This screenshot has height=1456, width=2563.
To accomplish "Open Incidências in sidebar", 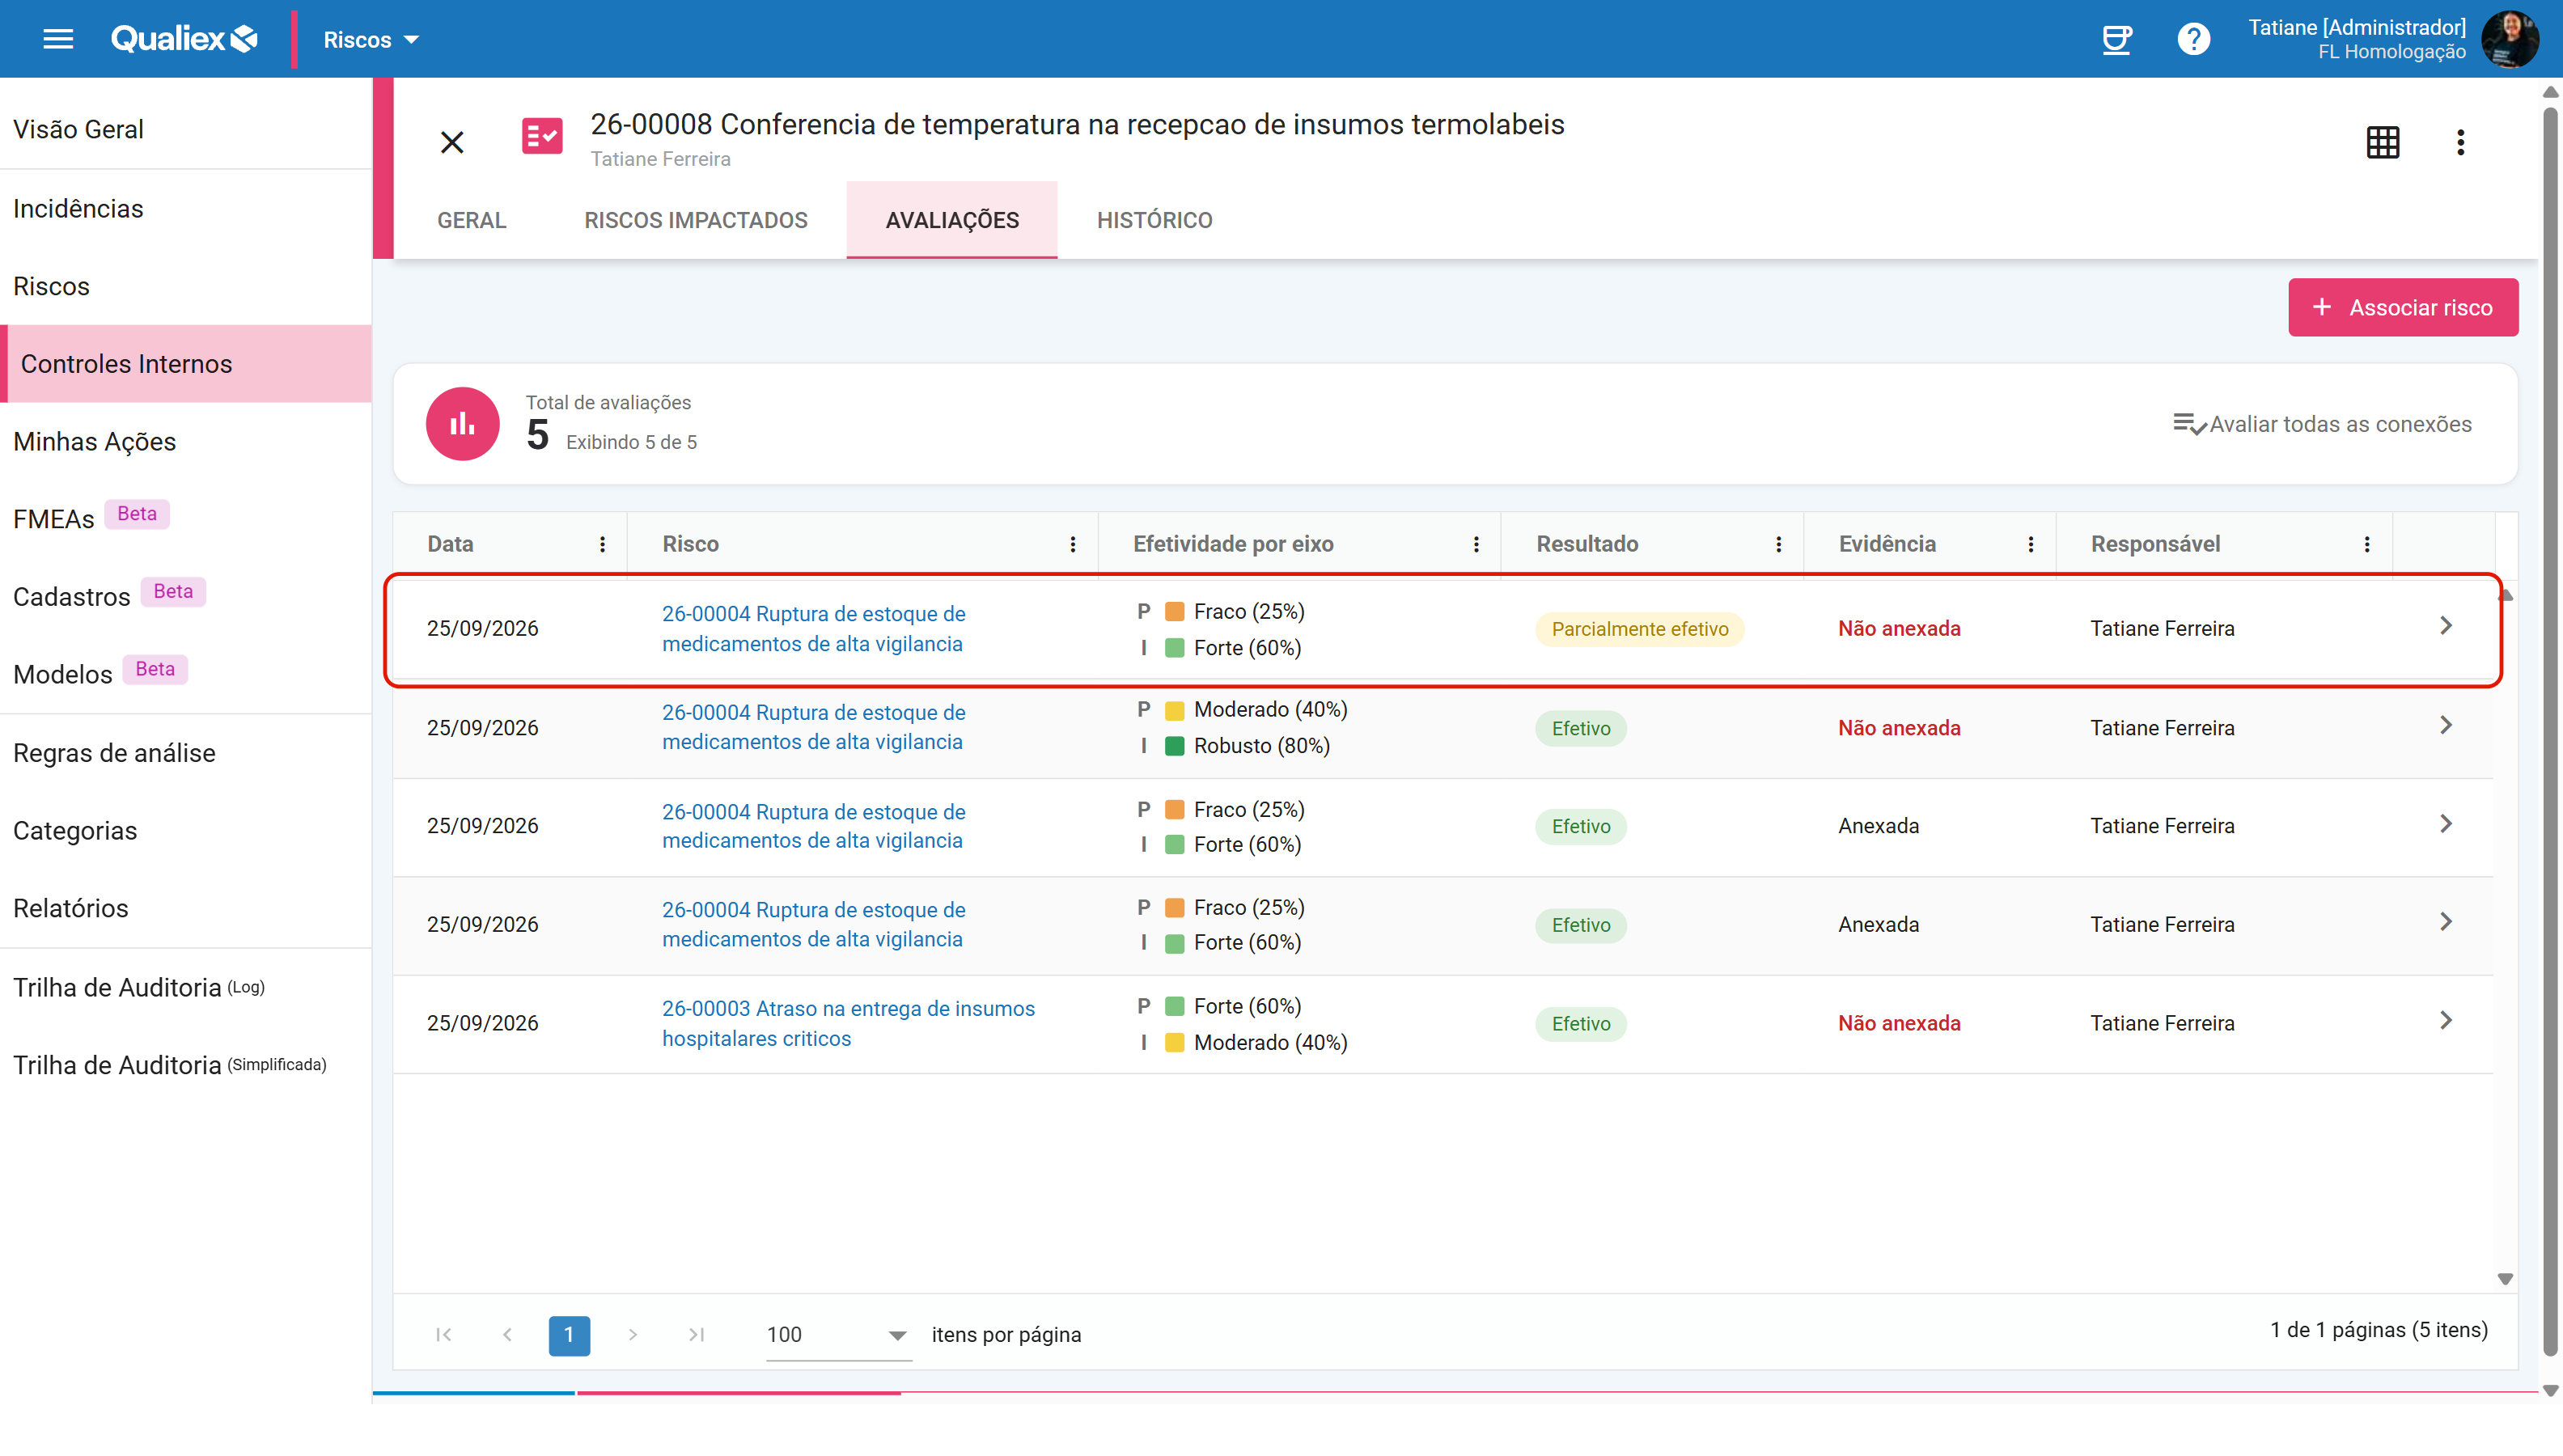I will point(186,208).
